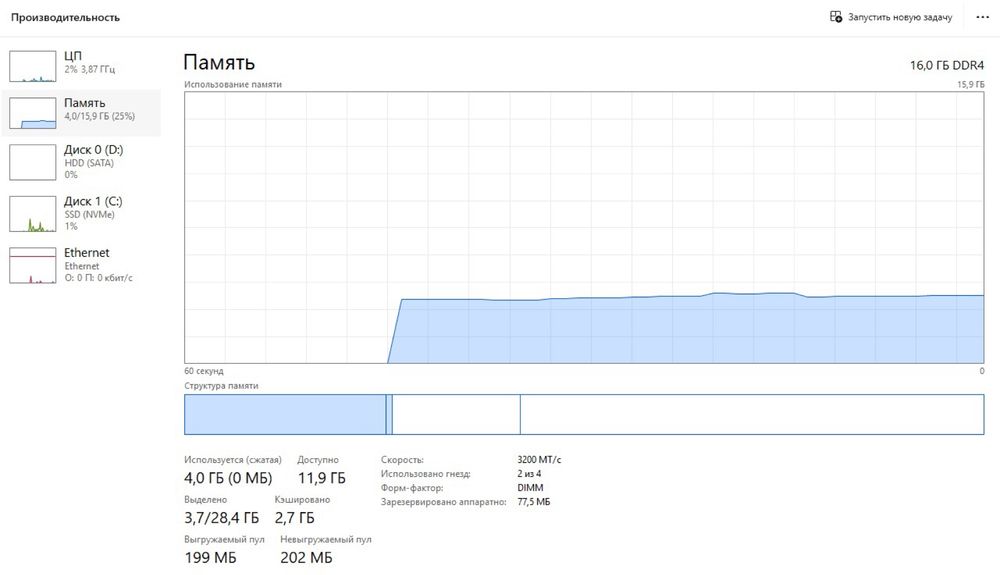The image size is (1000, 575).
Task: Click the in-use segment of memory composition bar
Action: click(x=285, y=414)
